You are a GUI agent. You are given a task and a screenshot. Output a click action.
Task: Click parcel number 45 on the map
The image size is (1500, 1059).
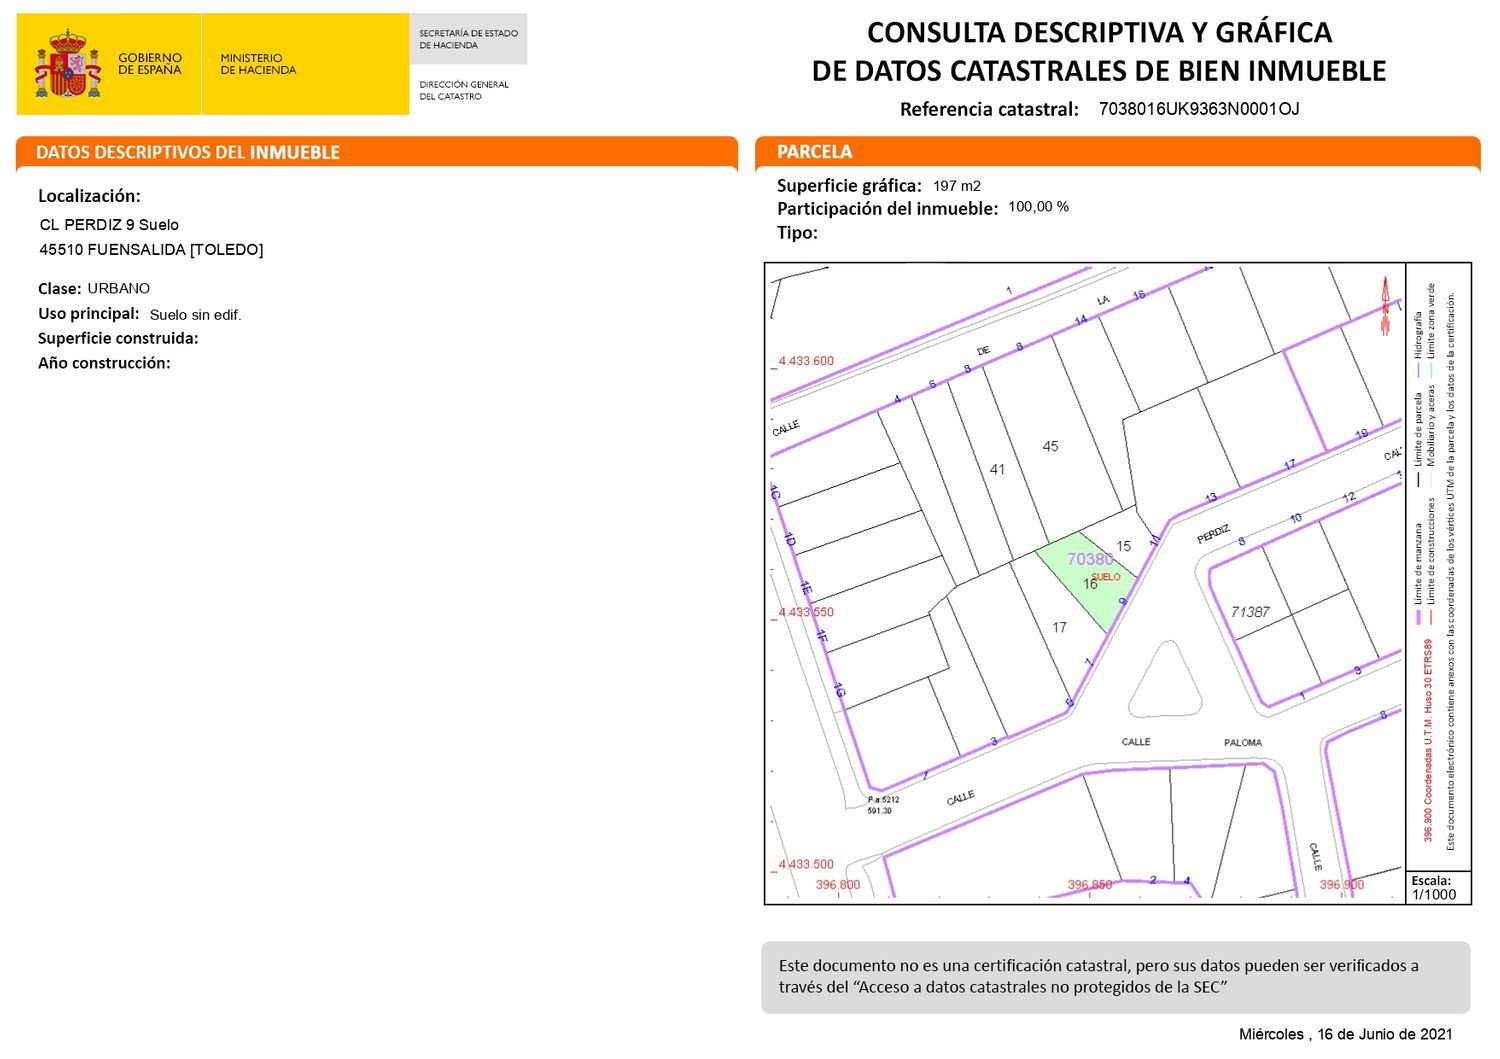tap(1050, 446)
